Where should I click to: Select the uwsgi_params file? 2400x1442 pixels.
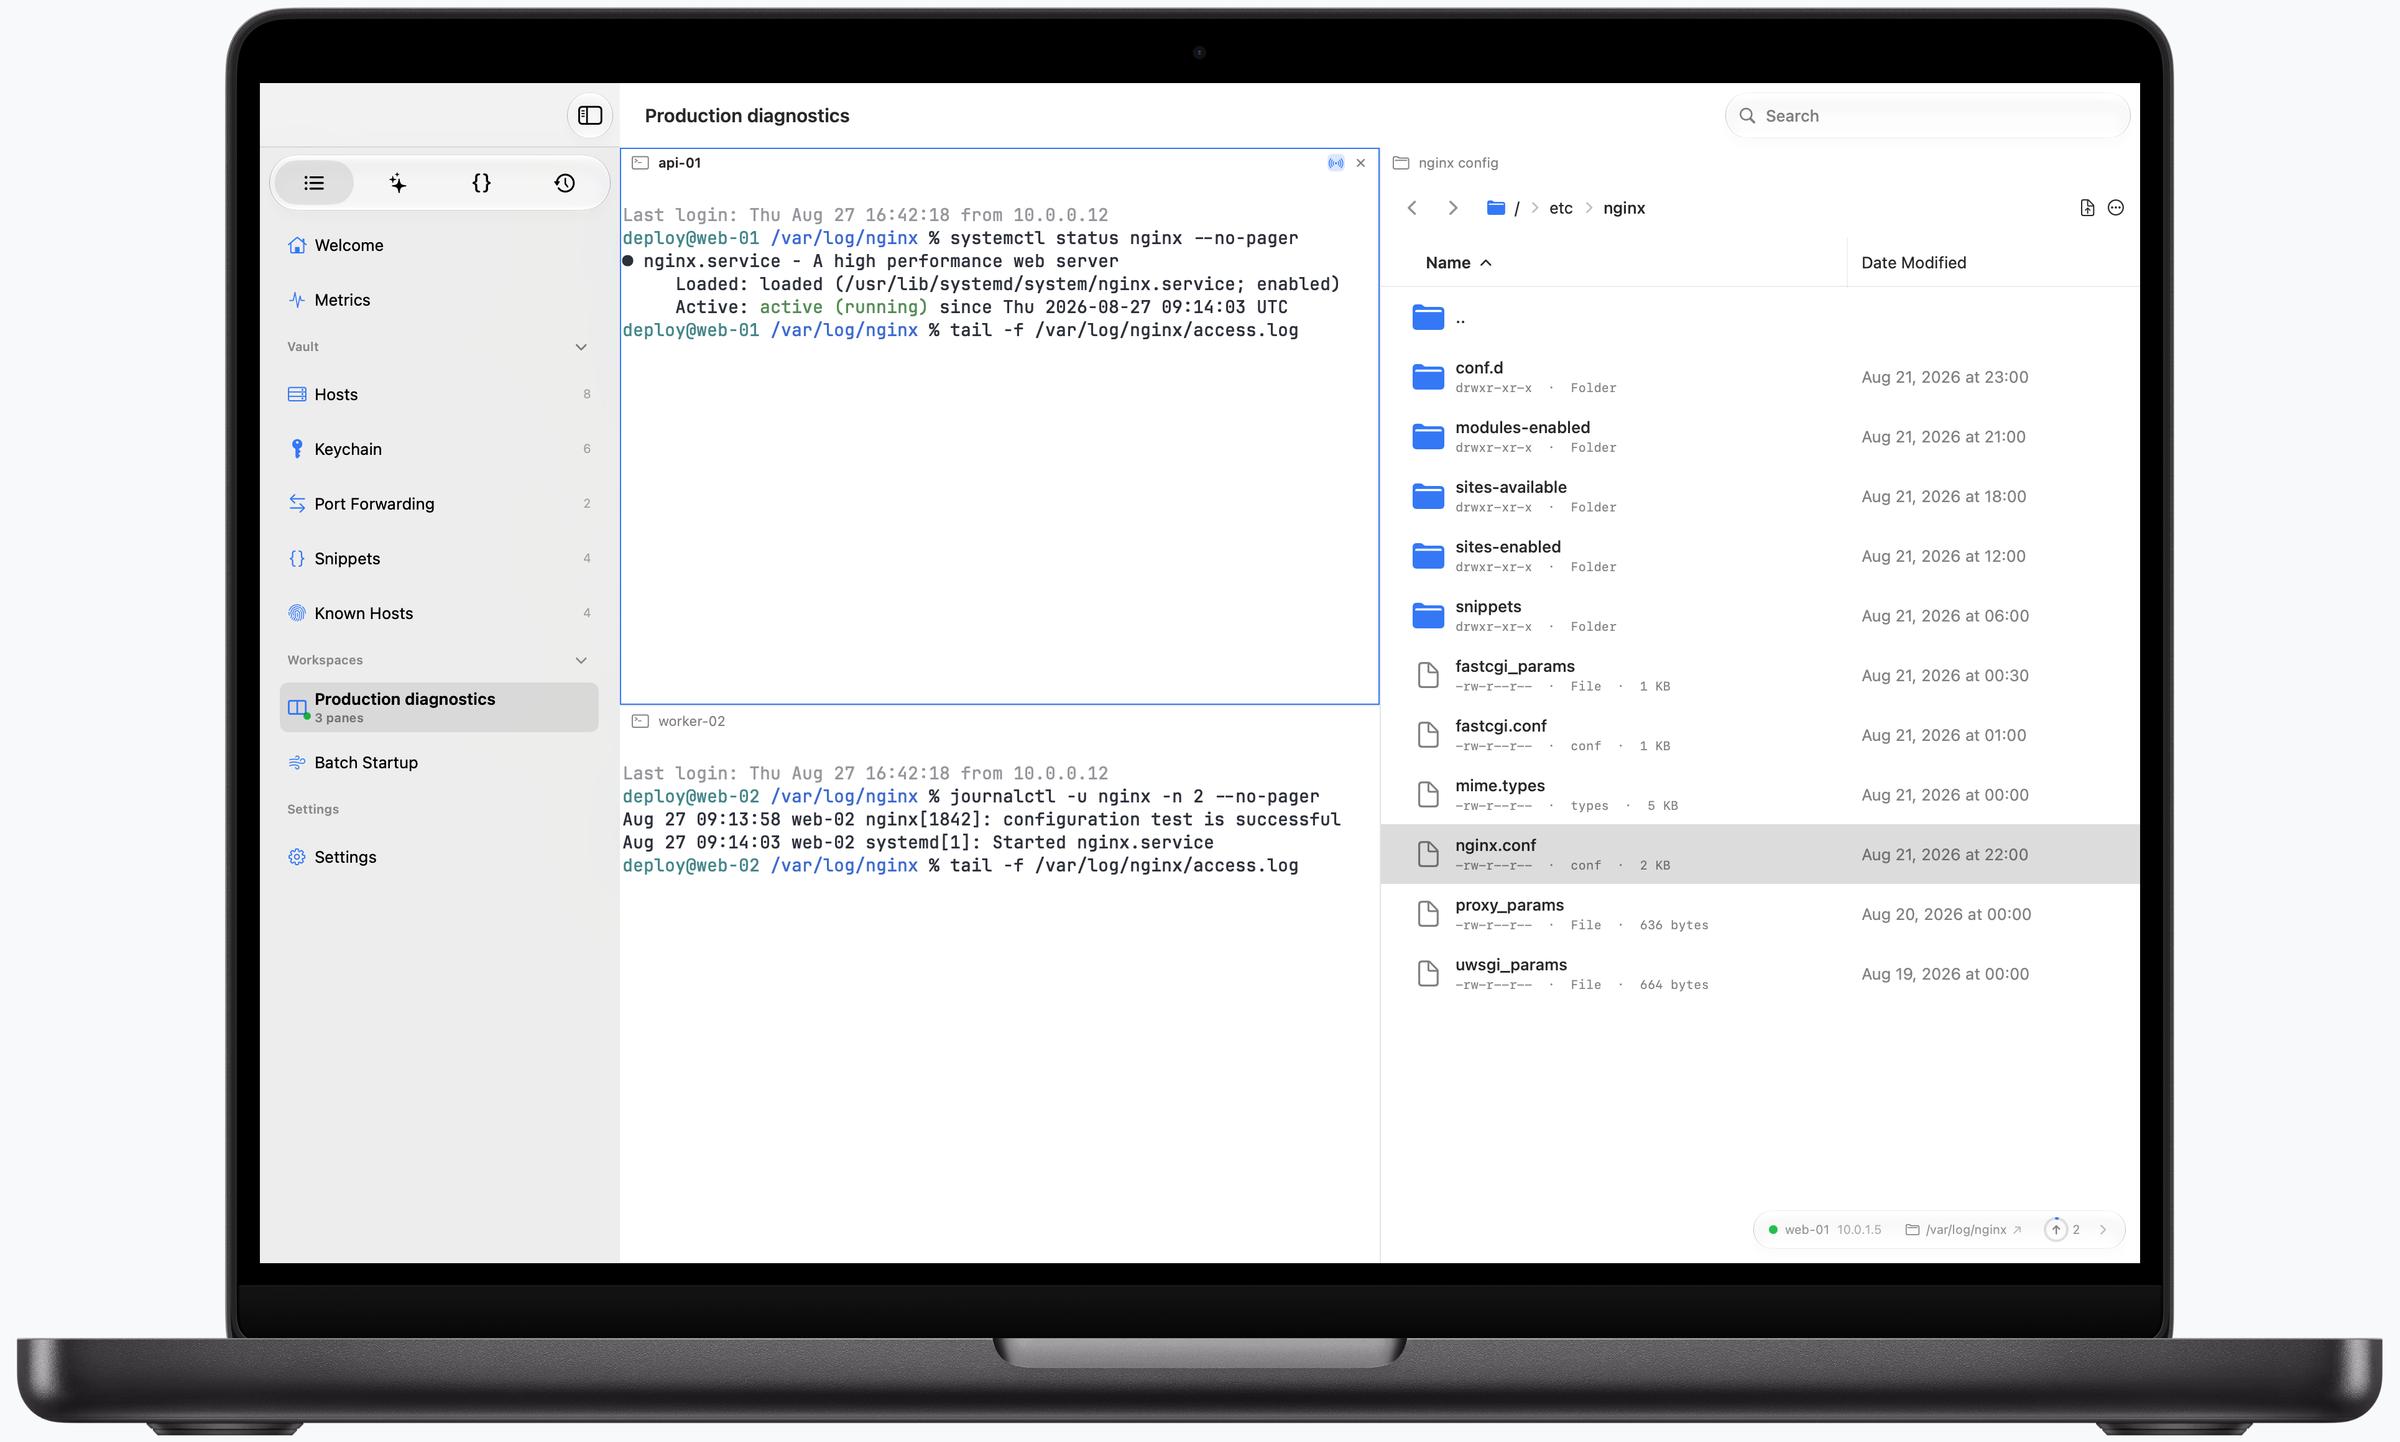click(1760, 974)
